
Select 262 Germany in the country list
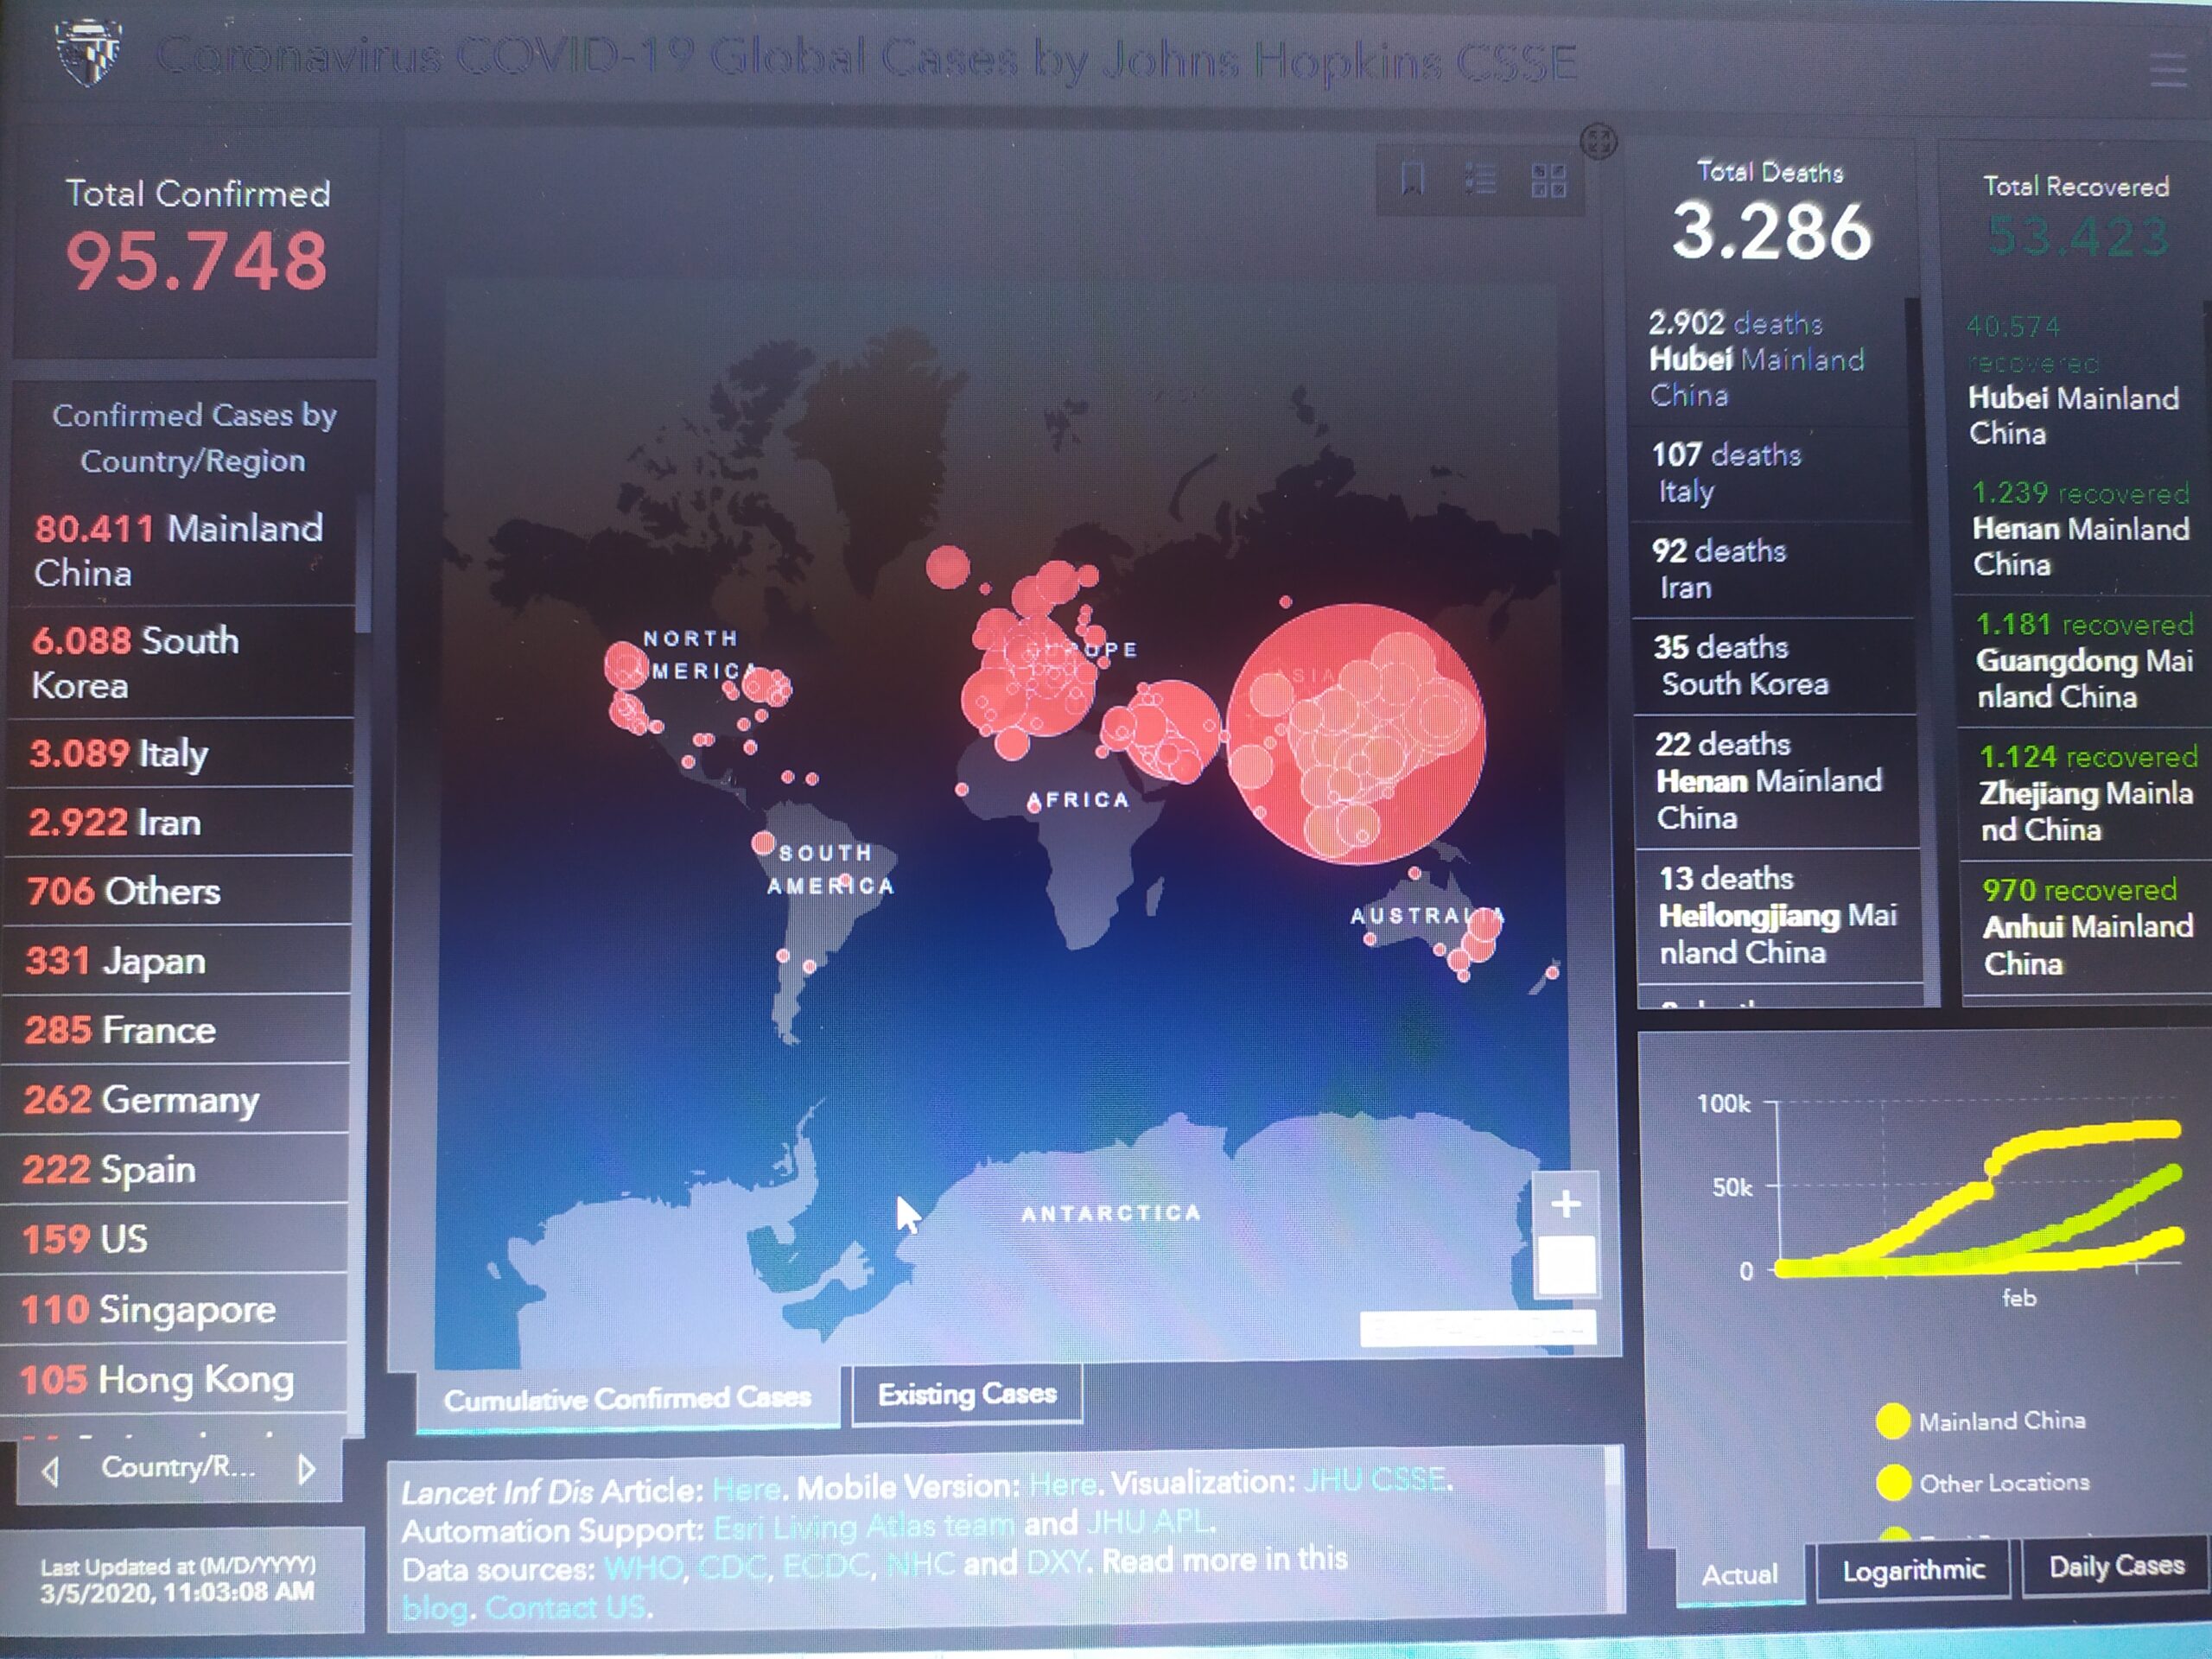pos(175,1100)
